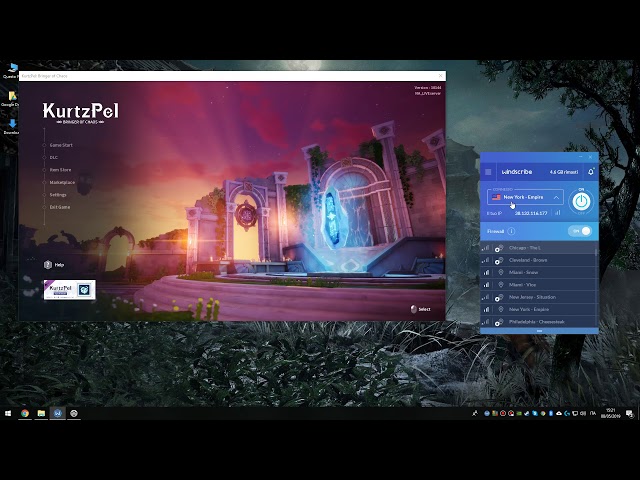
Task: Show Firewall info icon
Action: (511, 231)
